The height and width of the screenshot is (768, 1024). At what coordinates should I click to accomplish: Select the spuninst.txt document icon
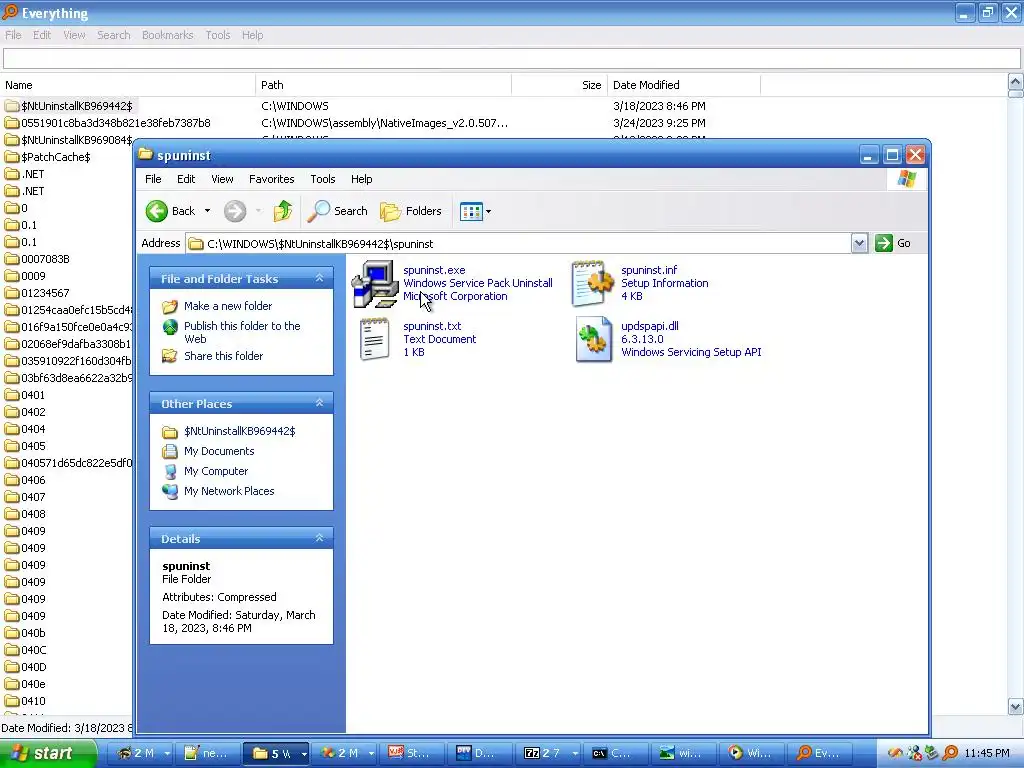(375, 339)
